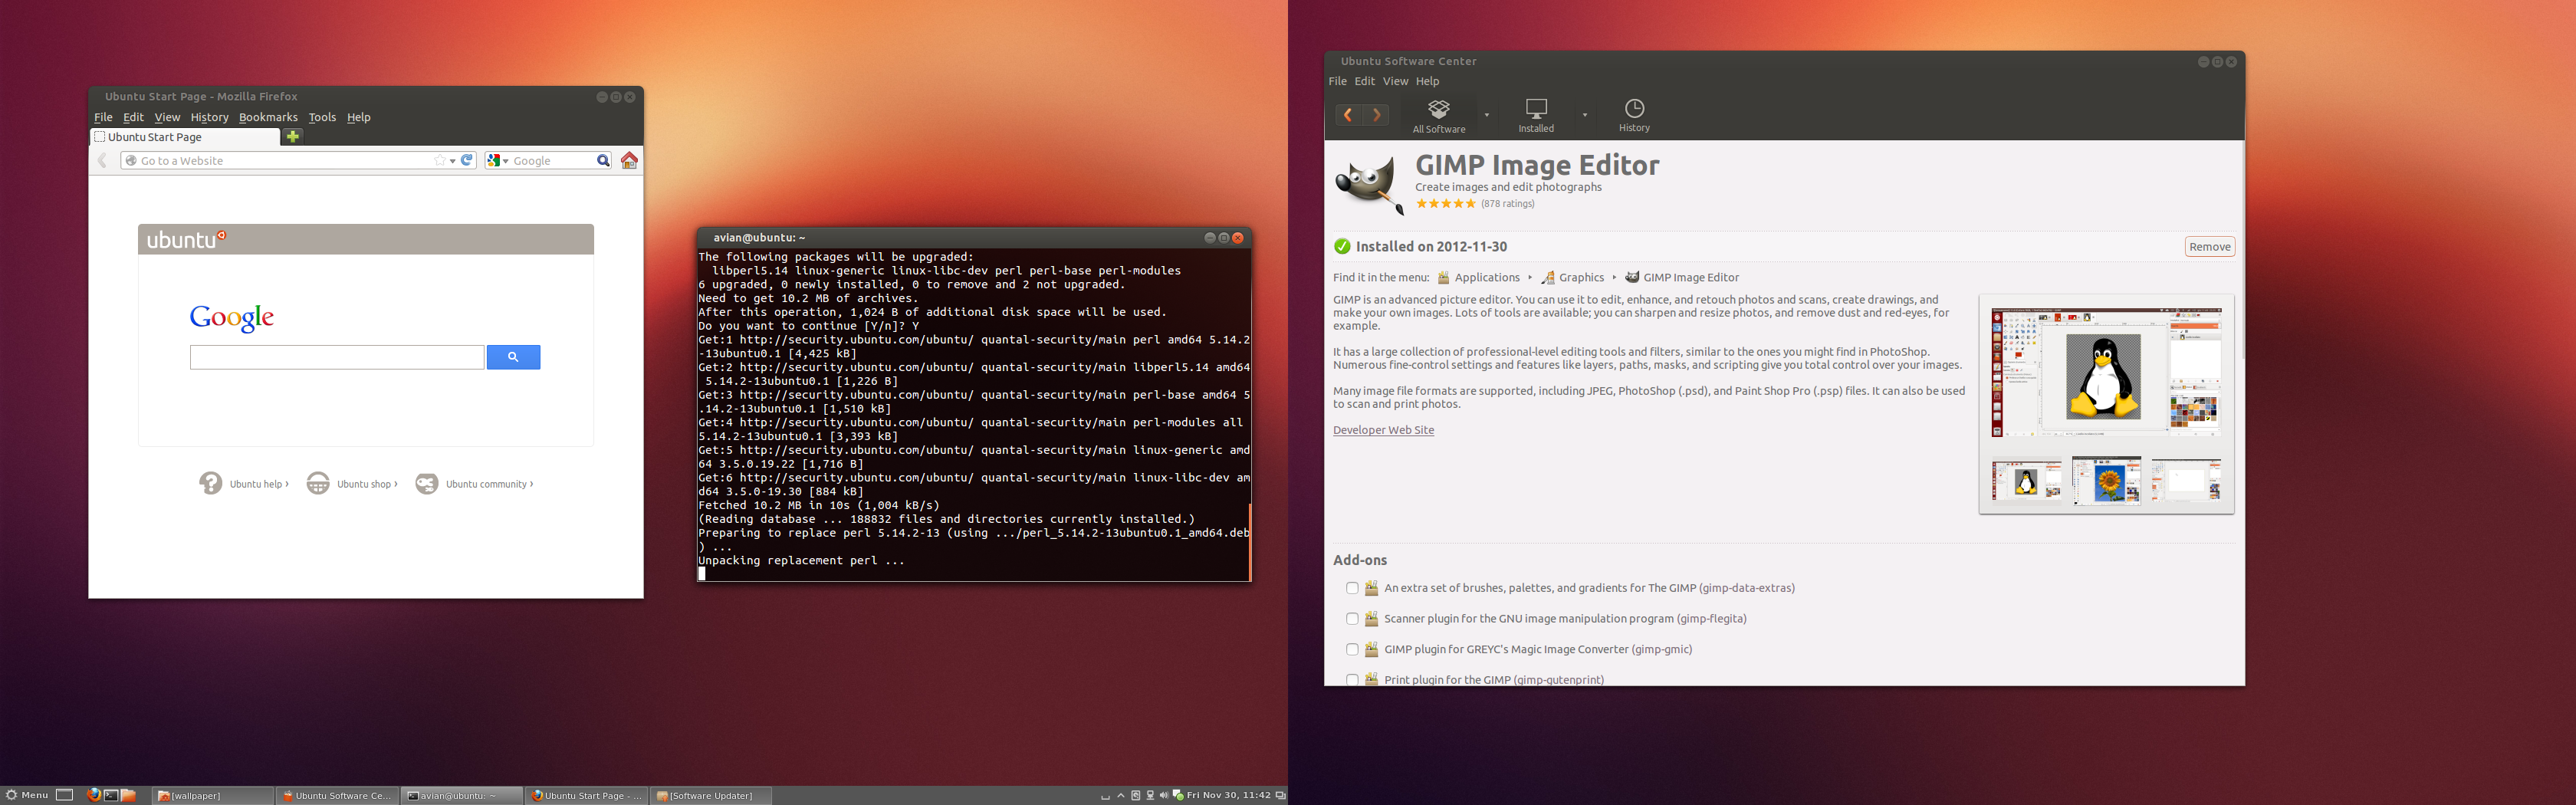Viewport: 2576px width, 805px height.
Task: Click the Firefox home icon
Action: click(629, 161)
